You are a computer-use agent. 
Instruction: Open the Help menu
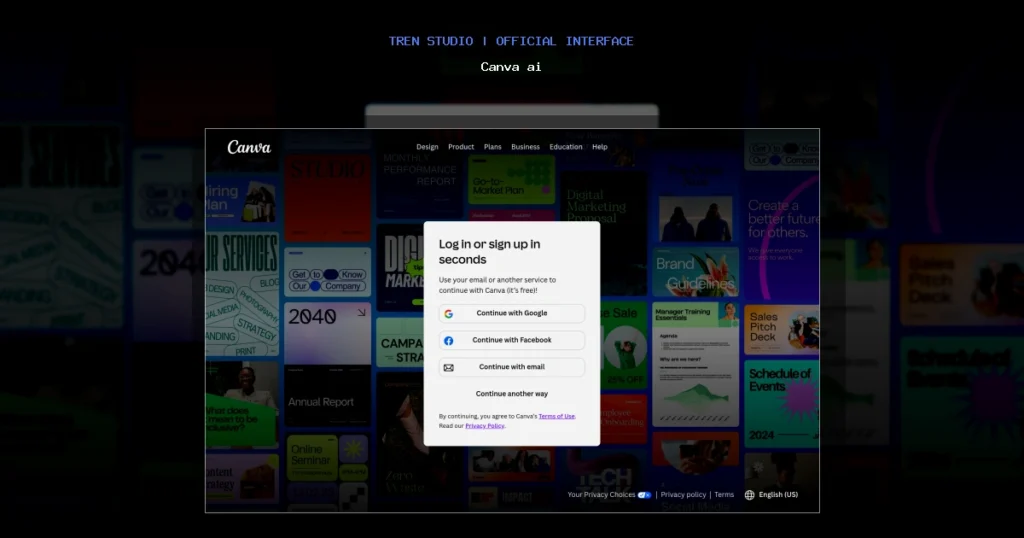[x=600, y=147]
